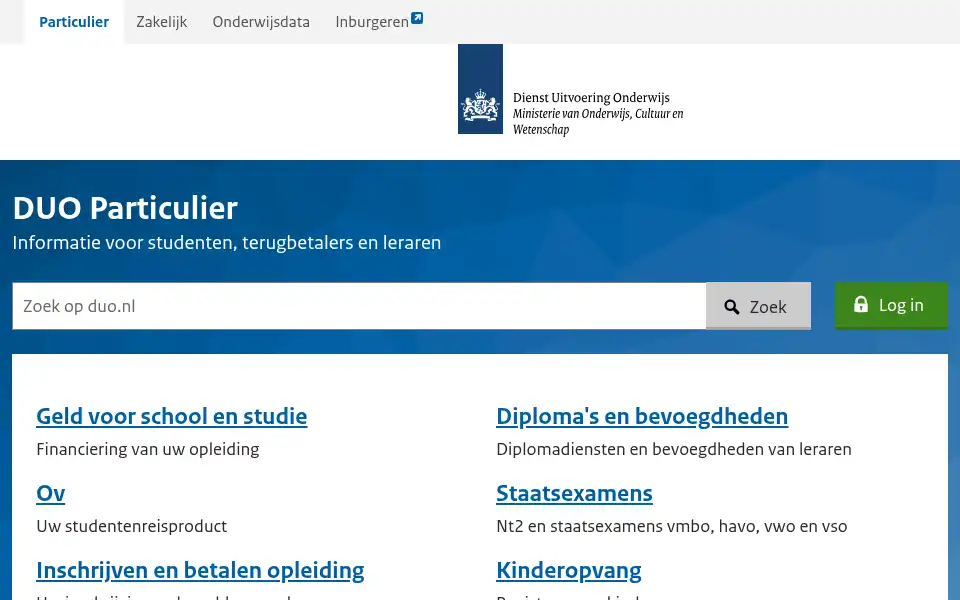960x600 pixels.
Task: Open 'Diploma's en bevoegdheden' link
Action: point(642,416)
